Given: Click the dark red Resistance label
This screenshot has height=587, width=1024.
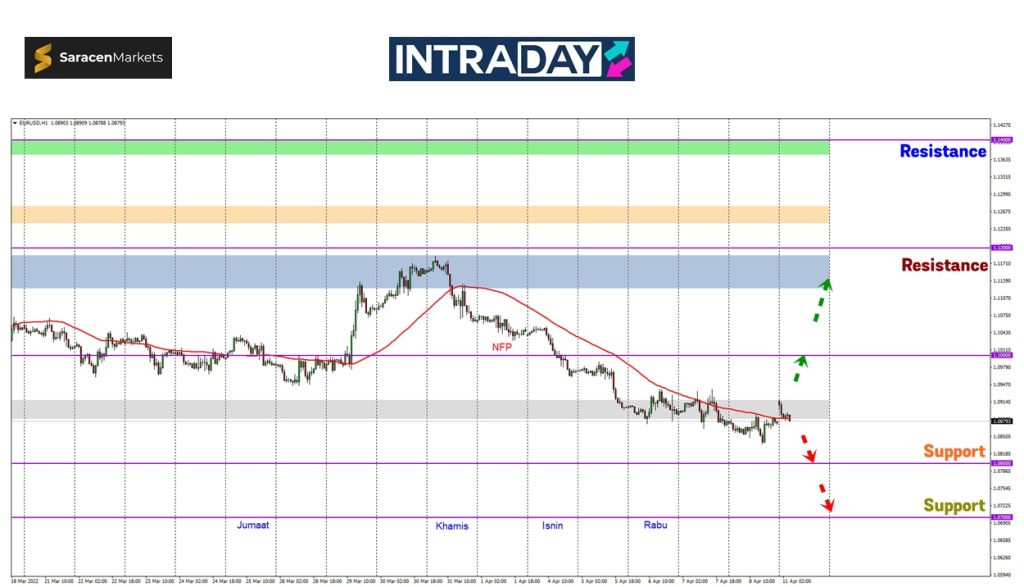Looking at the screenshot, I should tap(944, 265).
